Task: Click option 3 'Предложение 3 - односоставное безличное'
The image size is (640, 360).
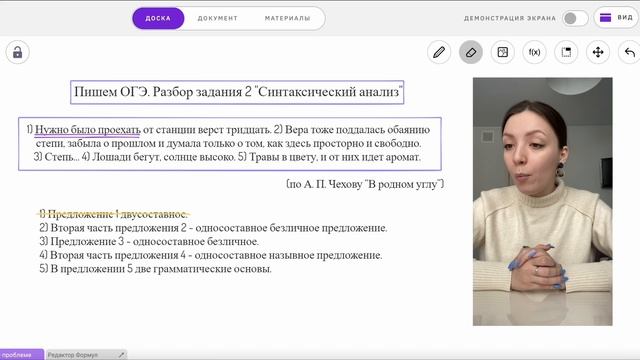Action: click(x=149, y=241)
